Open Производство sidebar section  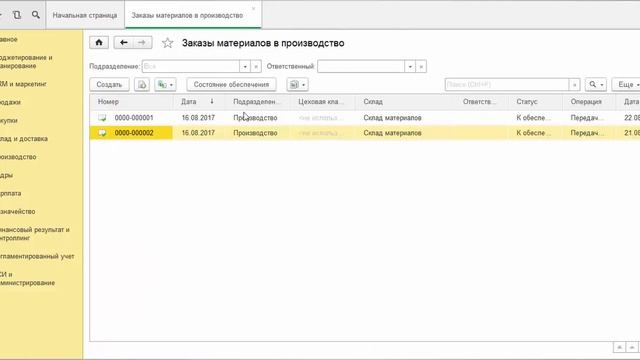18,157
